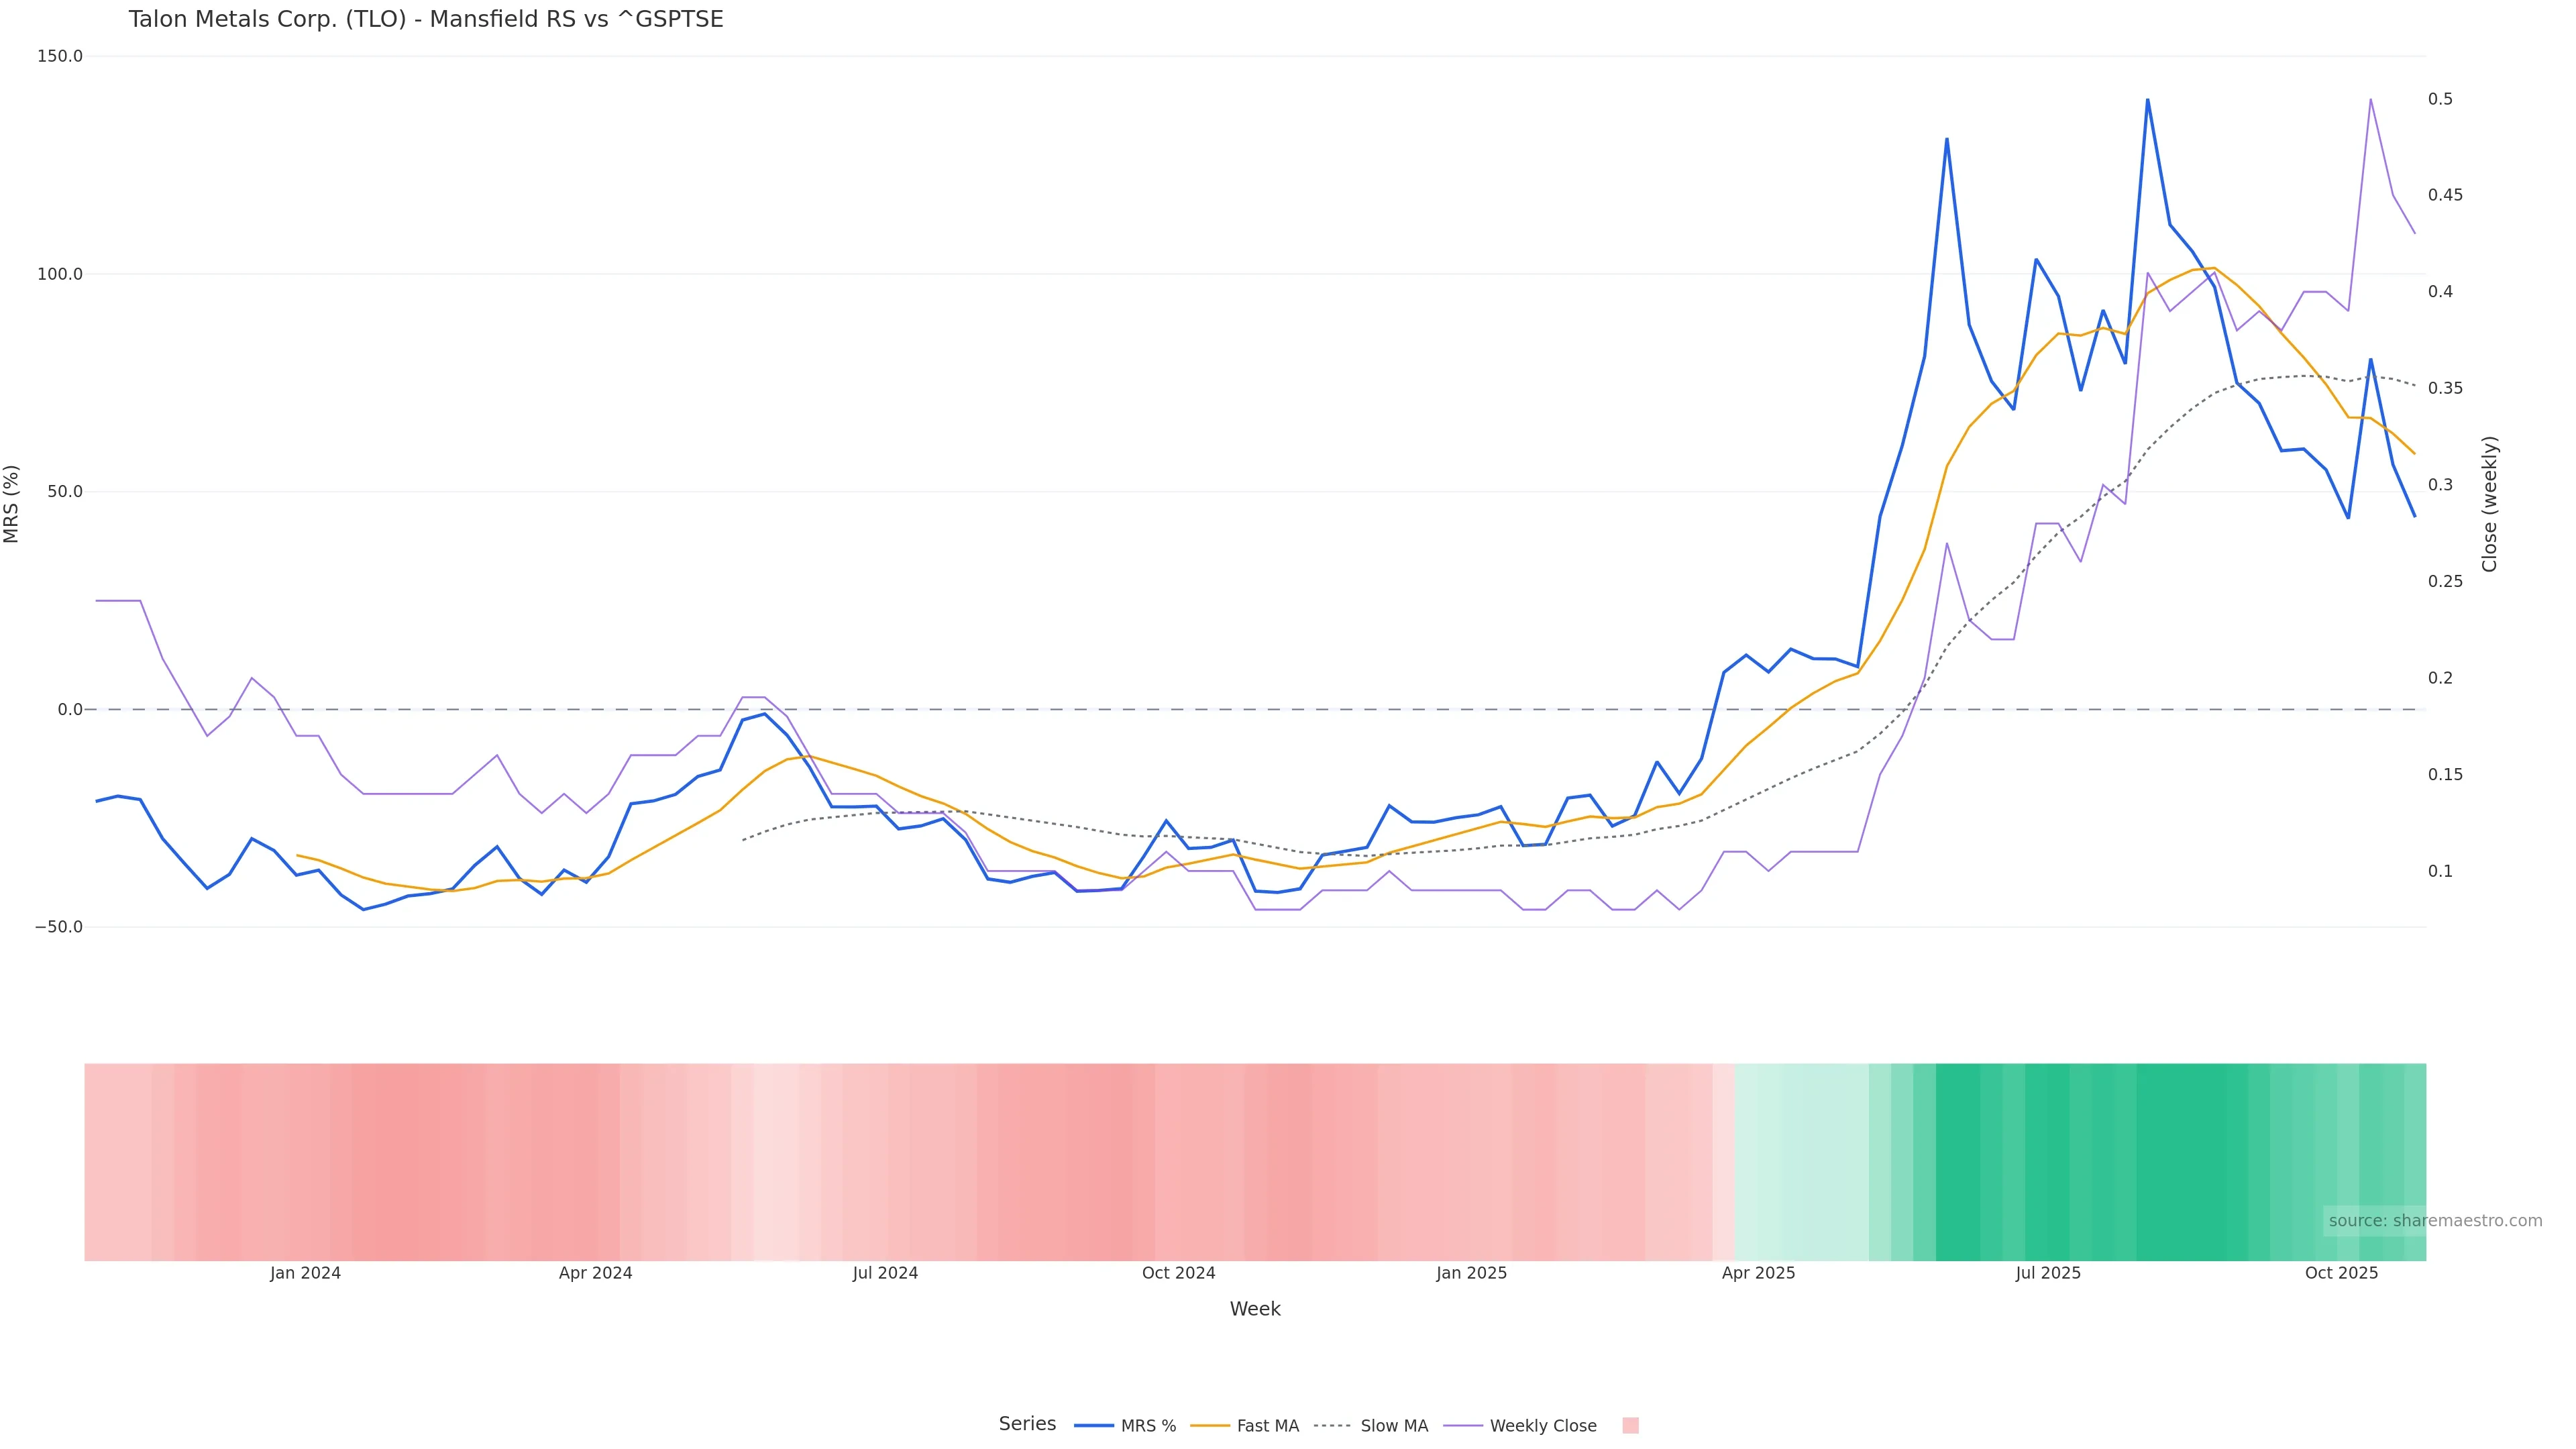Click the blue MRS % legend line icon
This screenshot has height=1449, width=2576.
click(x=1094, y=1426)
